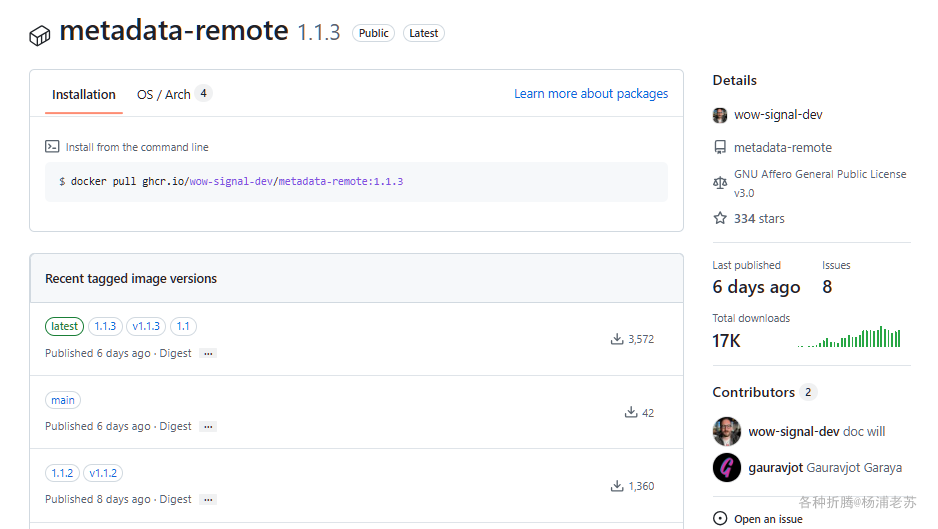Open metadata-remote:1.1.3 link in docker pull command
The image size is (938, 529).
click(x=341, y=181)
